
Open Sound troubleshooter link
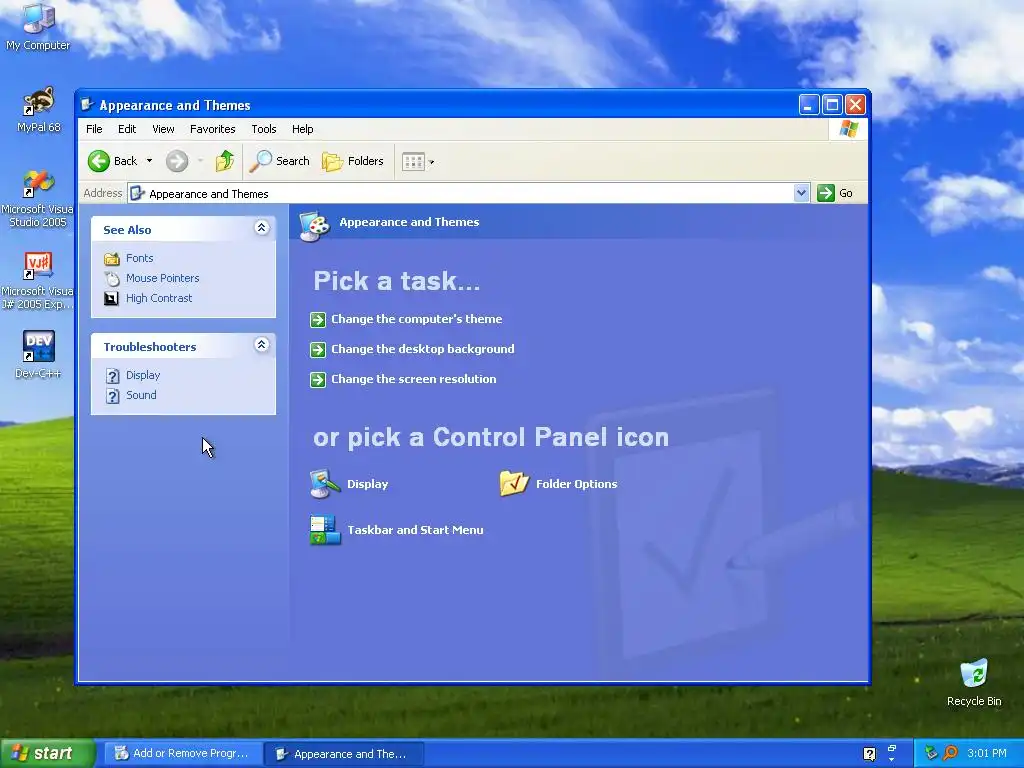(x=141, y=394)
